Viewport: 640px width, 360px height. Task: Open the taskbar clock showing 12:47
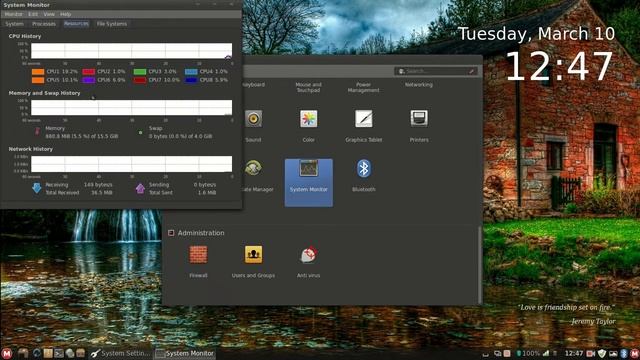[574, 353]
